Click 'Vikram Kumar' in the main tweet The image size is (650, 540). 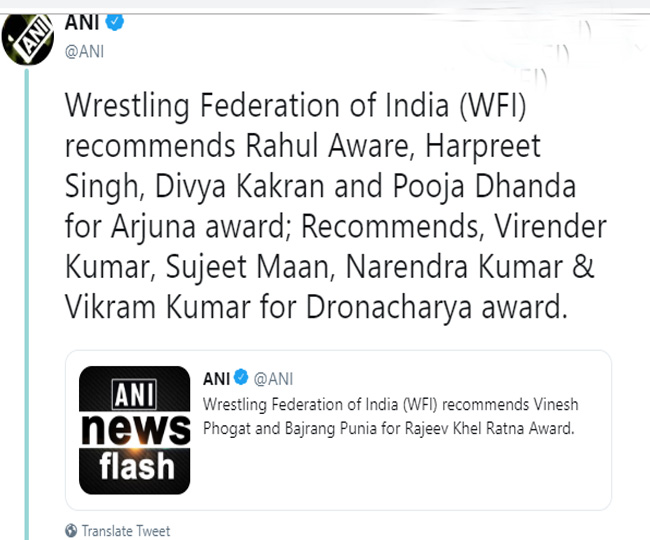(x=132, y=308)
